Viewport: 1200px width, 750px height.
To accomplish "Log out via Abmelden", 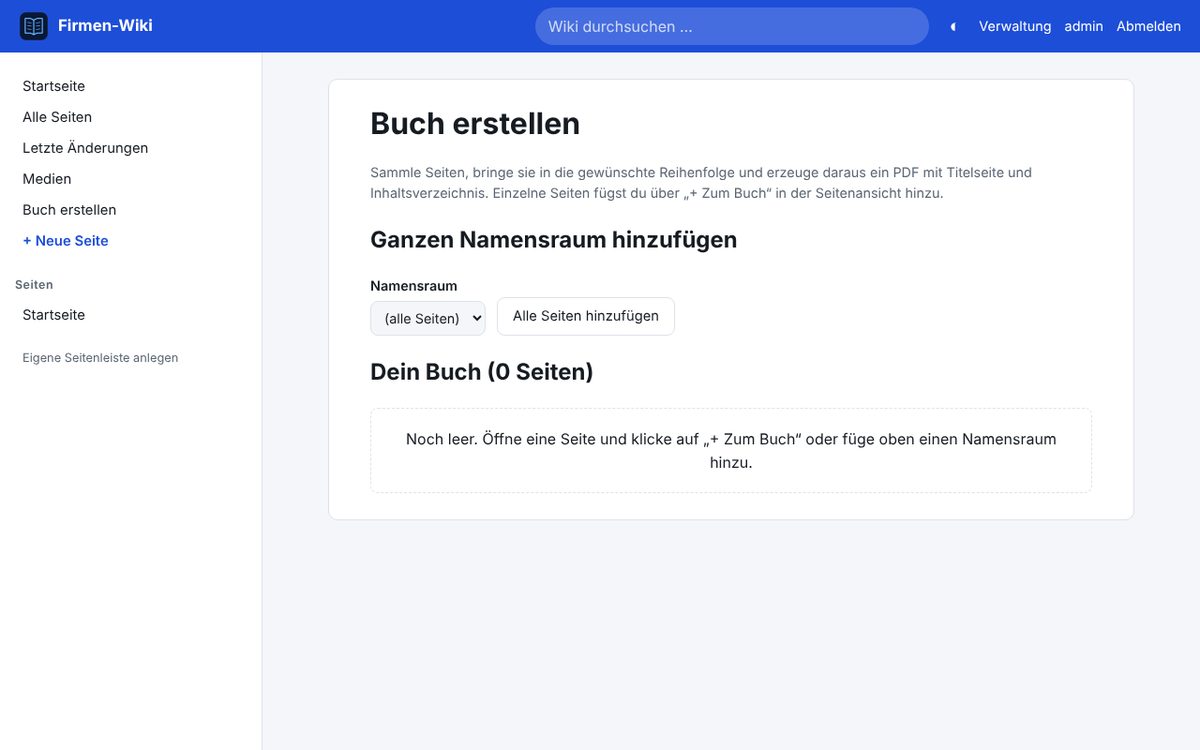I will click(1149, 27).
